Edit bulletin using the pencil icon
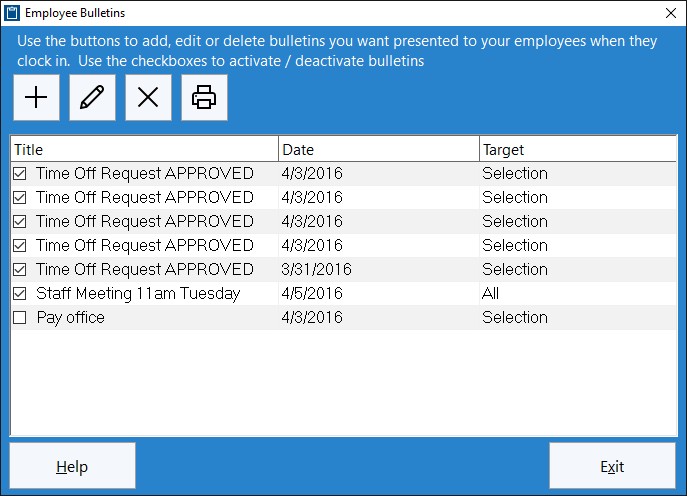This screenshot has height=496, width=687. 92,97
